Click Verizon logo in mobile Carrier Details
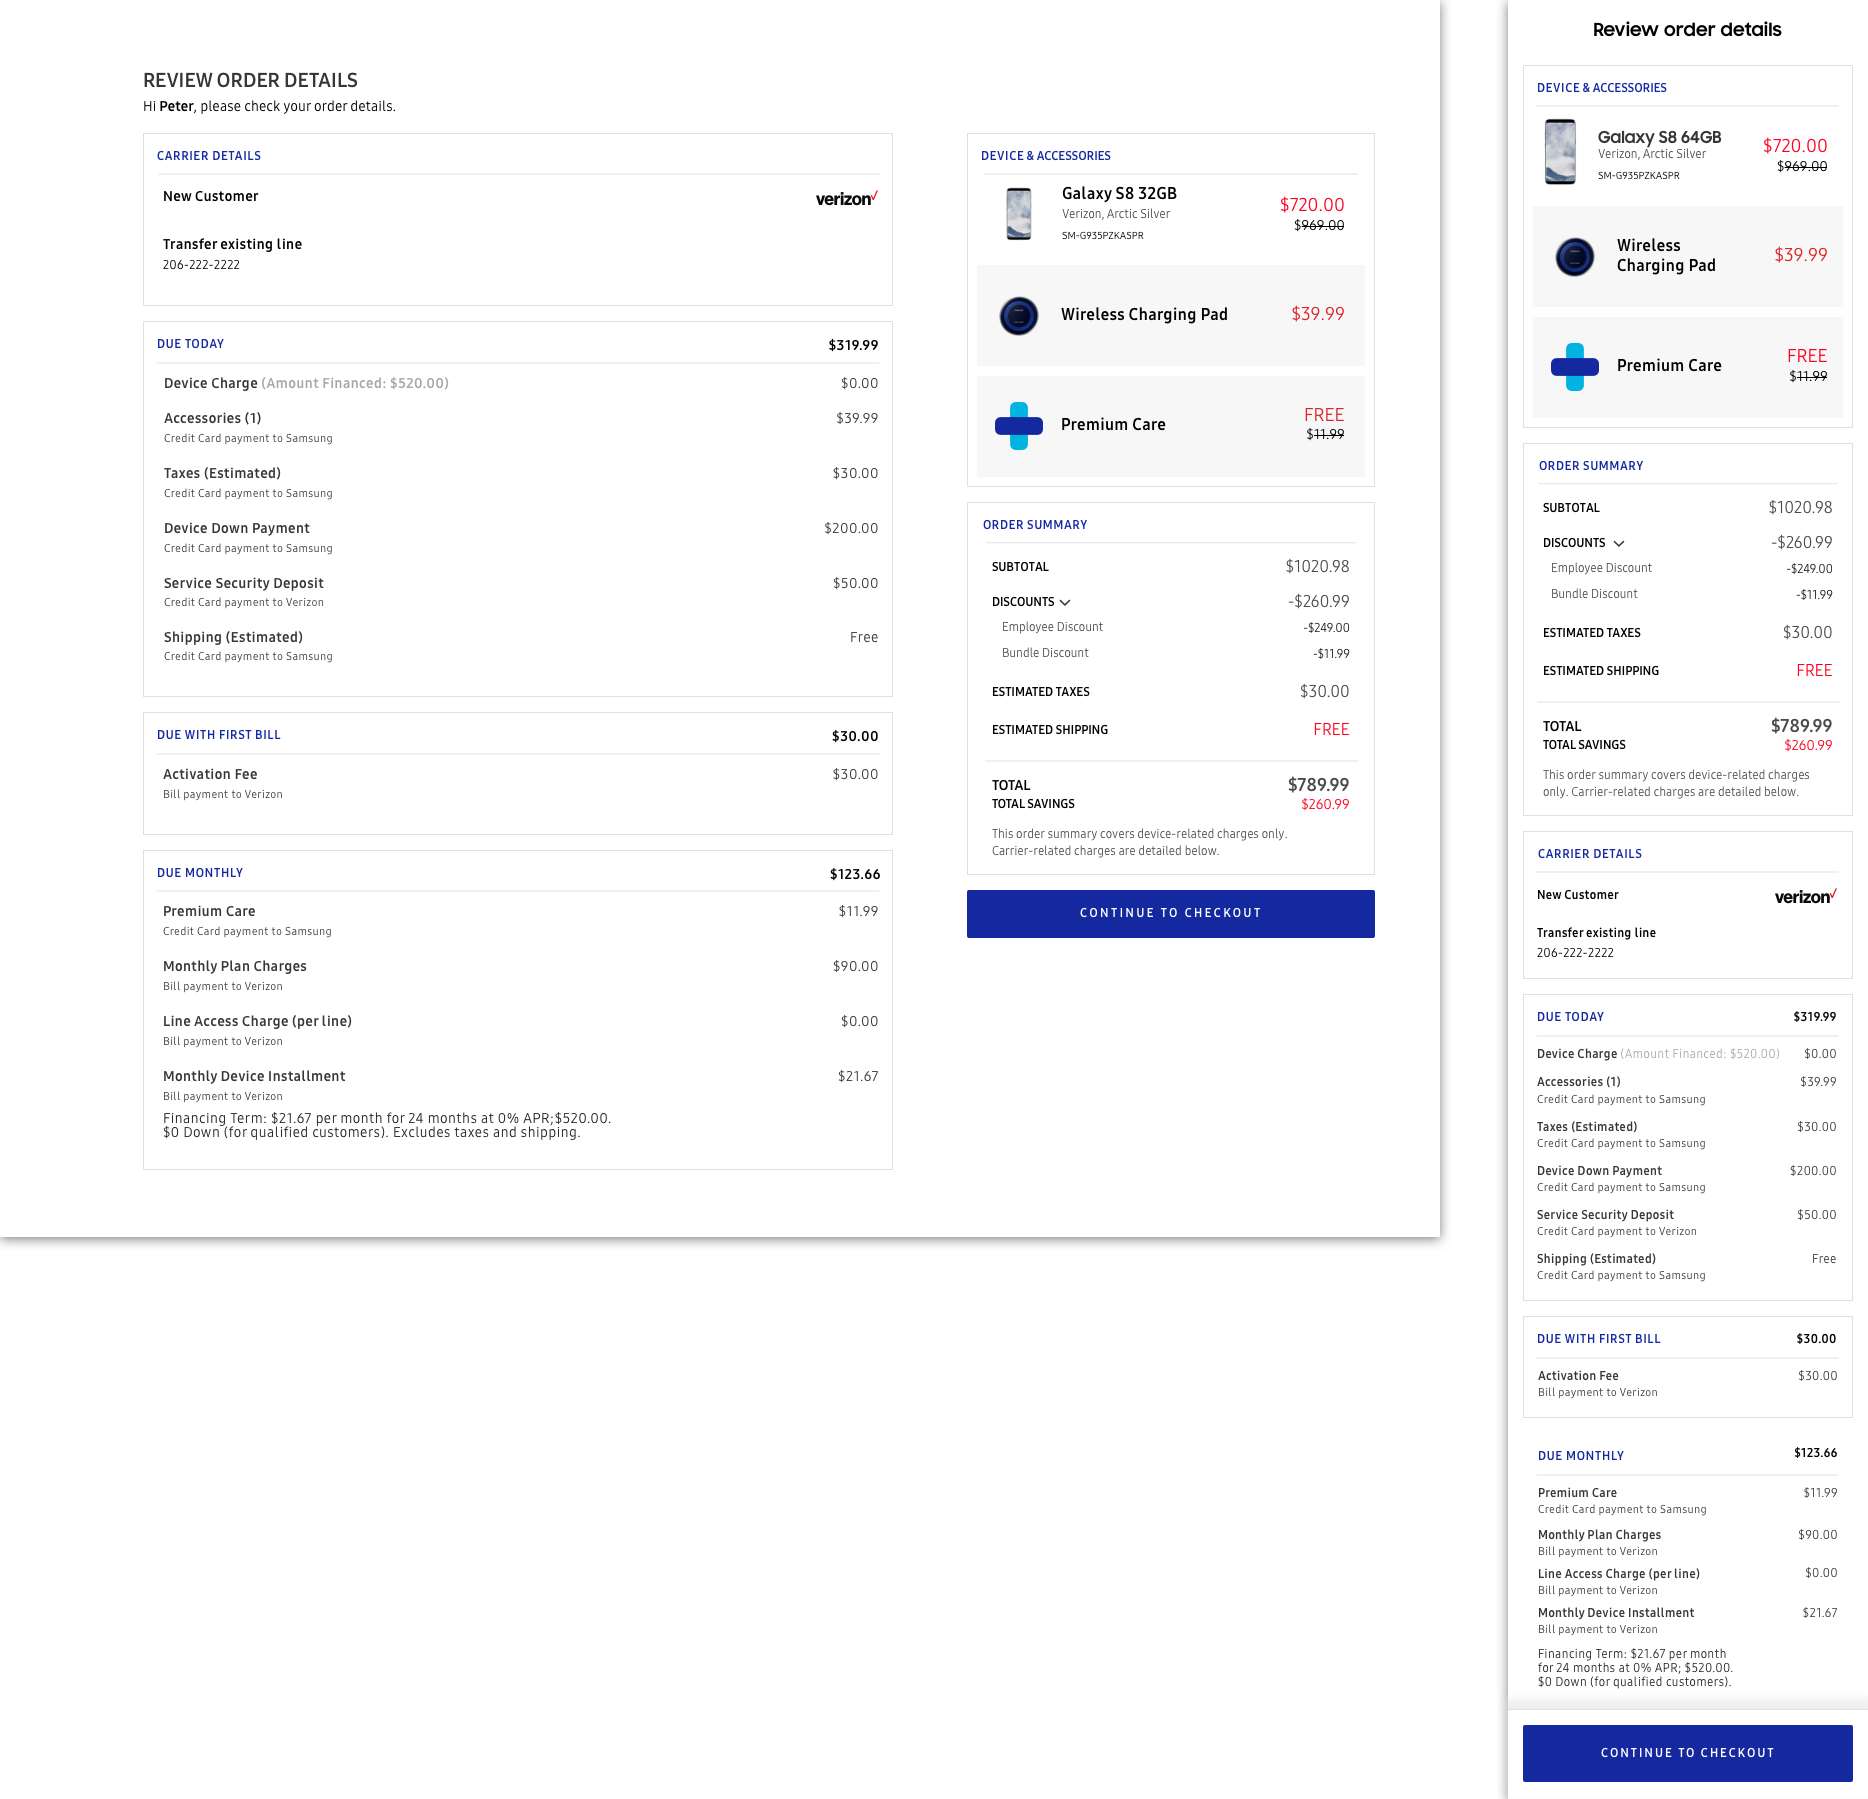Image resolution: width=1868 pixels, height=1799 pixels. coord(1805,896)
